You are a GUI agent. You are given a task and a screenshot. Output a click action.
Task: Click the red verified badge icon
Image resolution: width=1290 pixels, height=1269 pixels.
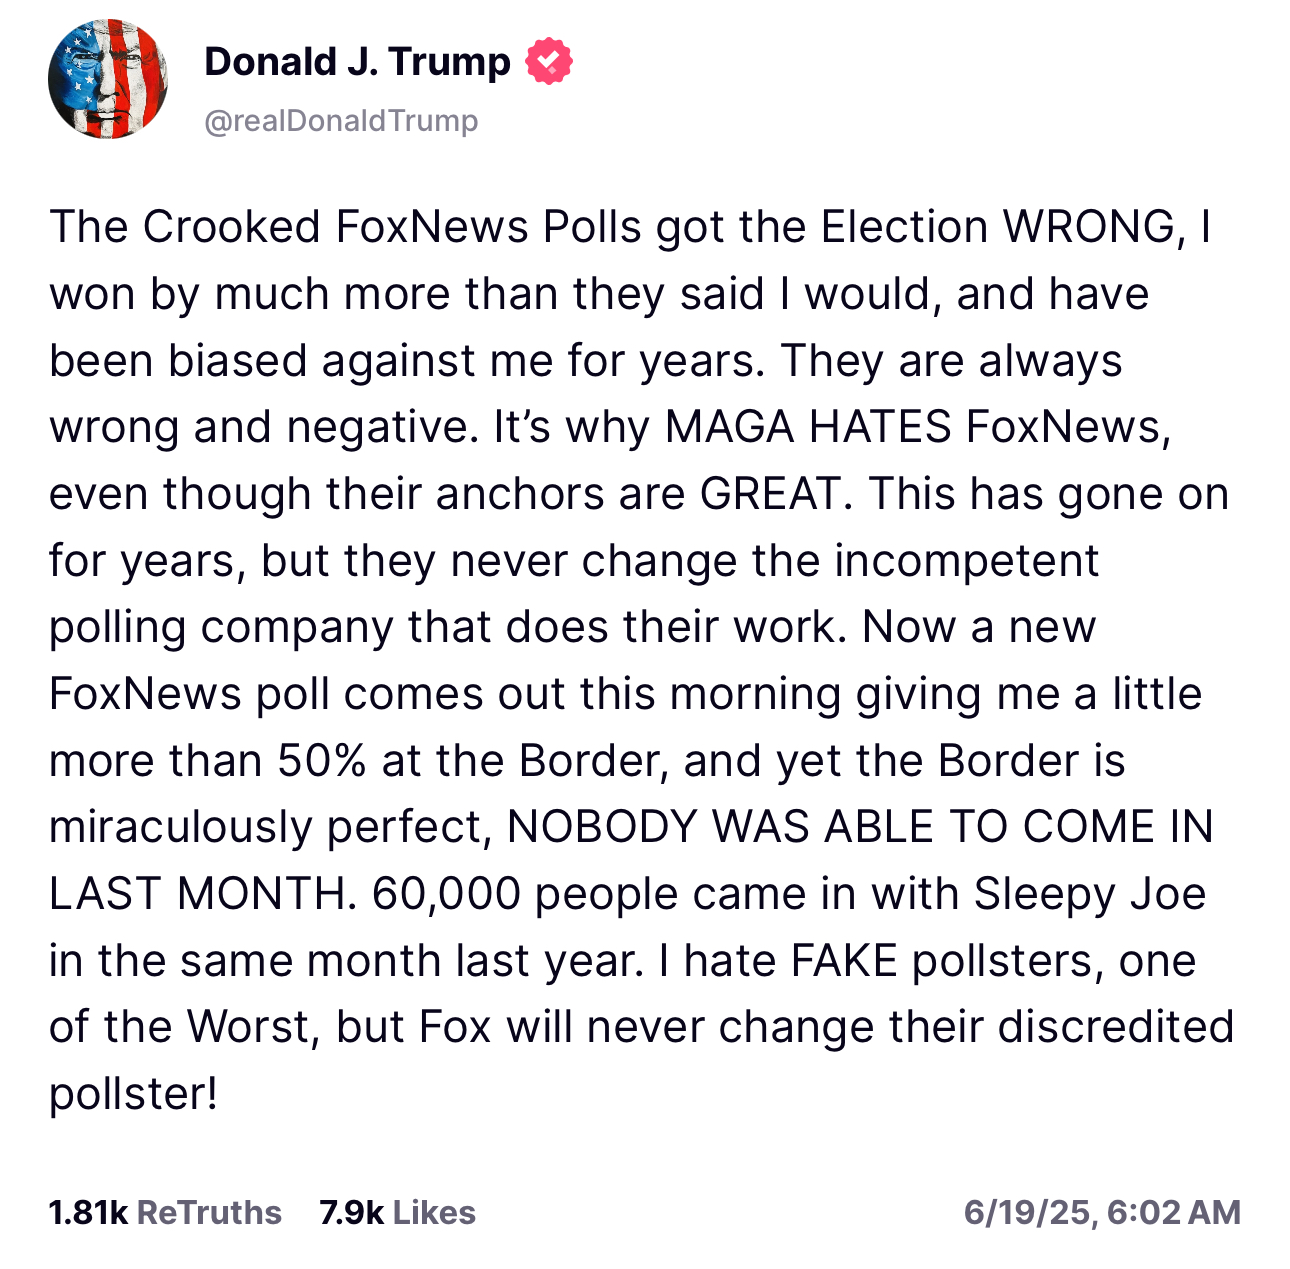tap(549, 62)
